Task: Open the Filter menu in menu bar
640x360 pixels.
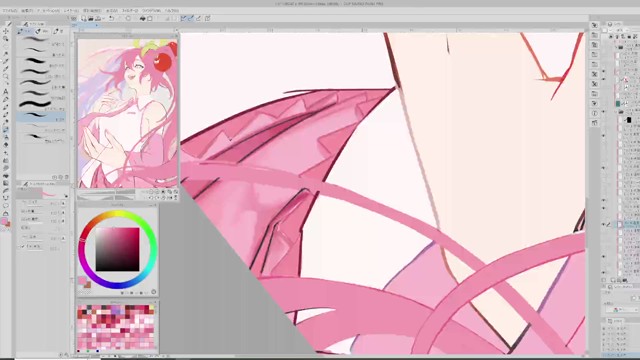Action: pos(130,11)
